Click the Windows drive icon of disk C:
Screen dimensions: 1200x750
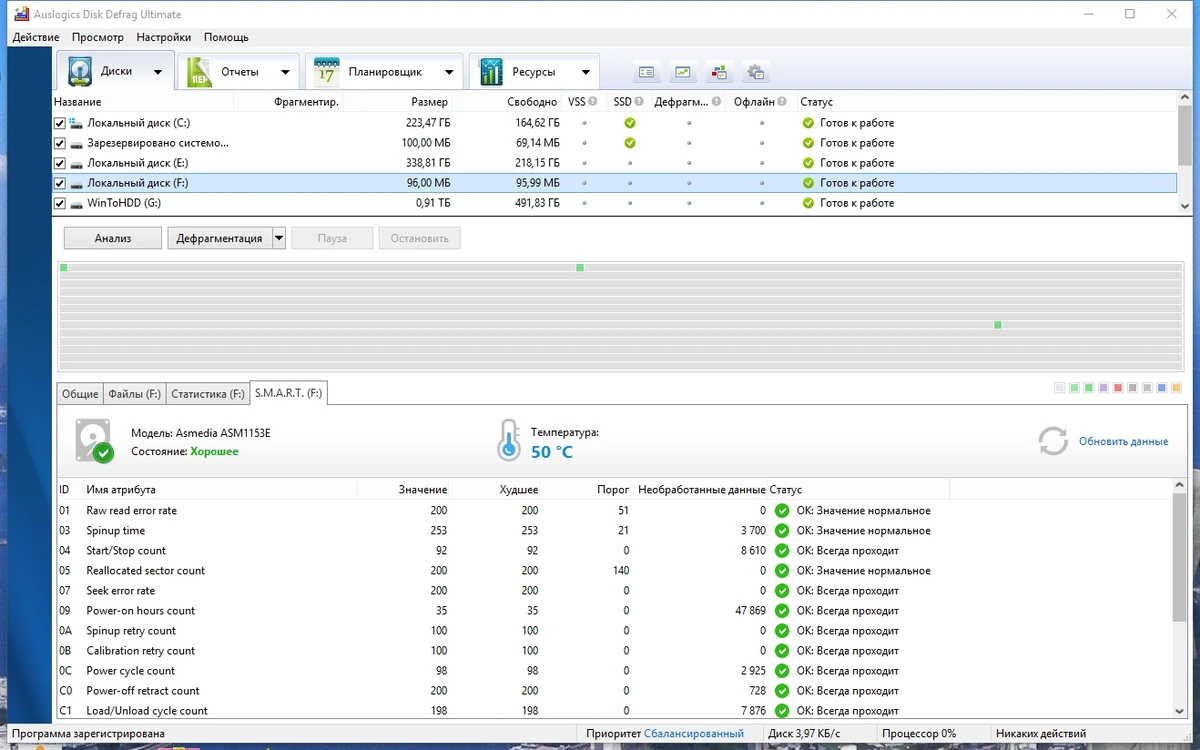(x=76, y=123)
